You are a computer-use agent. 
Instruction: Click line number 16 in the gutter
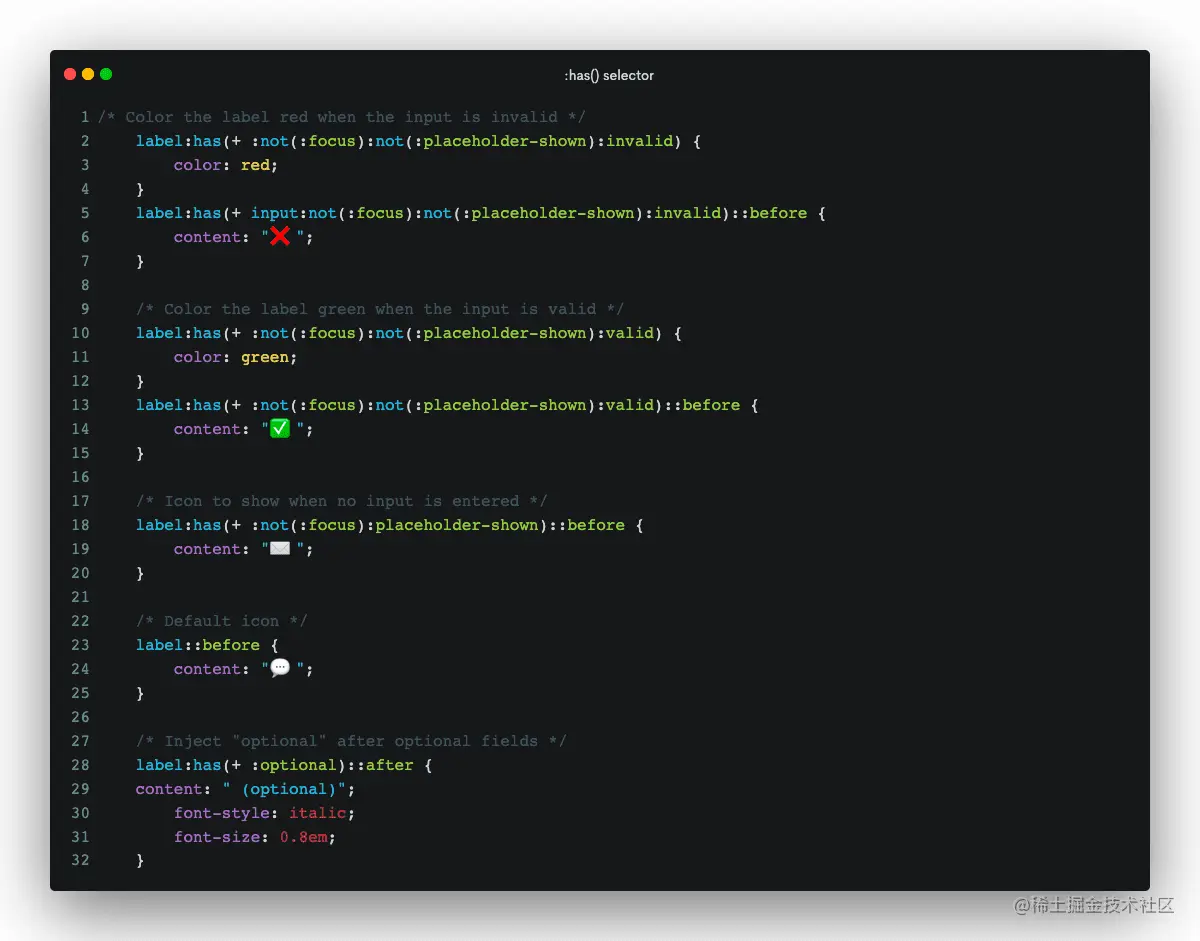pos(80,477)
